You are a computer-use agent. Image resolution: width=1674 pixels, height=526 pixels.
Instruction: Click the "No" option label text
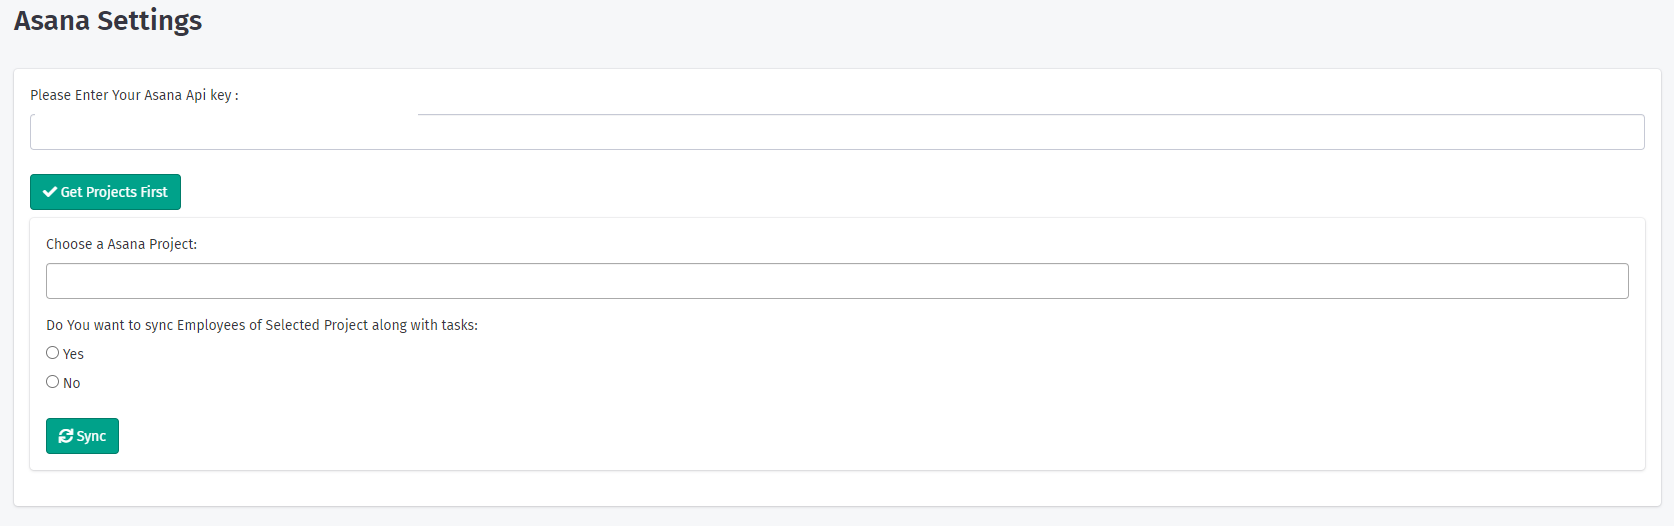pos(72,383)
